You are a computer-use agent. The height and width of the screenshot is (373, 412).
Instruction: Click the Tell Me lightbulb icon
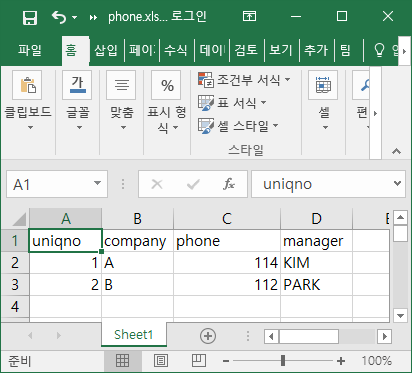(x=379, y=50)
